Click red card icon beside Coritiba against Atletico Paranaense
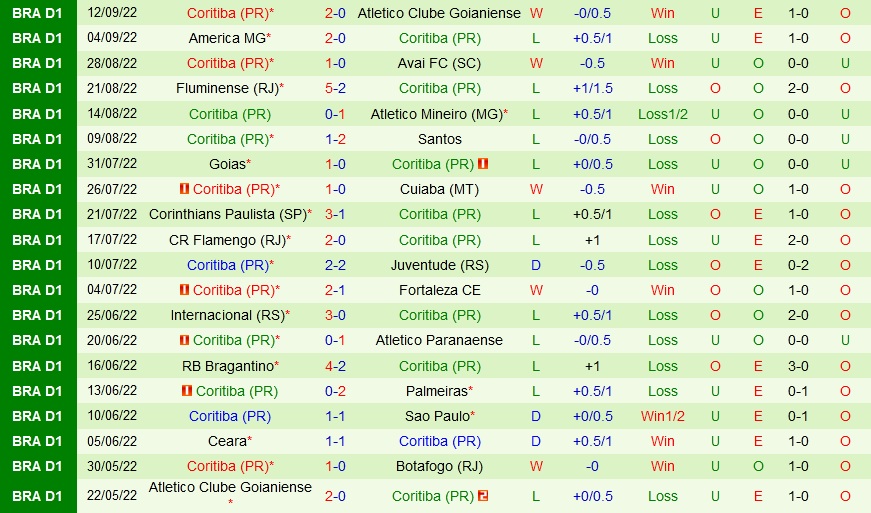The width and height of the screenshot is (871, 513). click(184, 340)
